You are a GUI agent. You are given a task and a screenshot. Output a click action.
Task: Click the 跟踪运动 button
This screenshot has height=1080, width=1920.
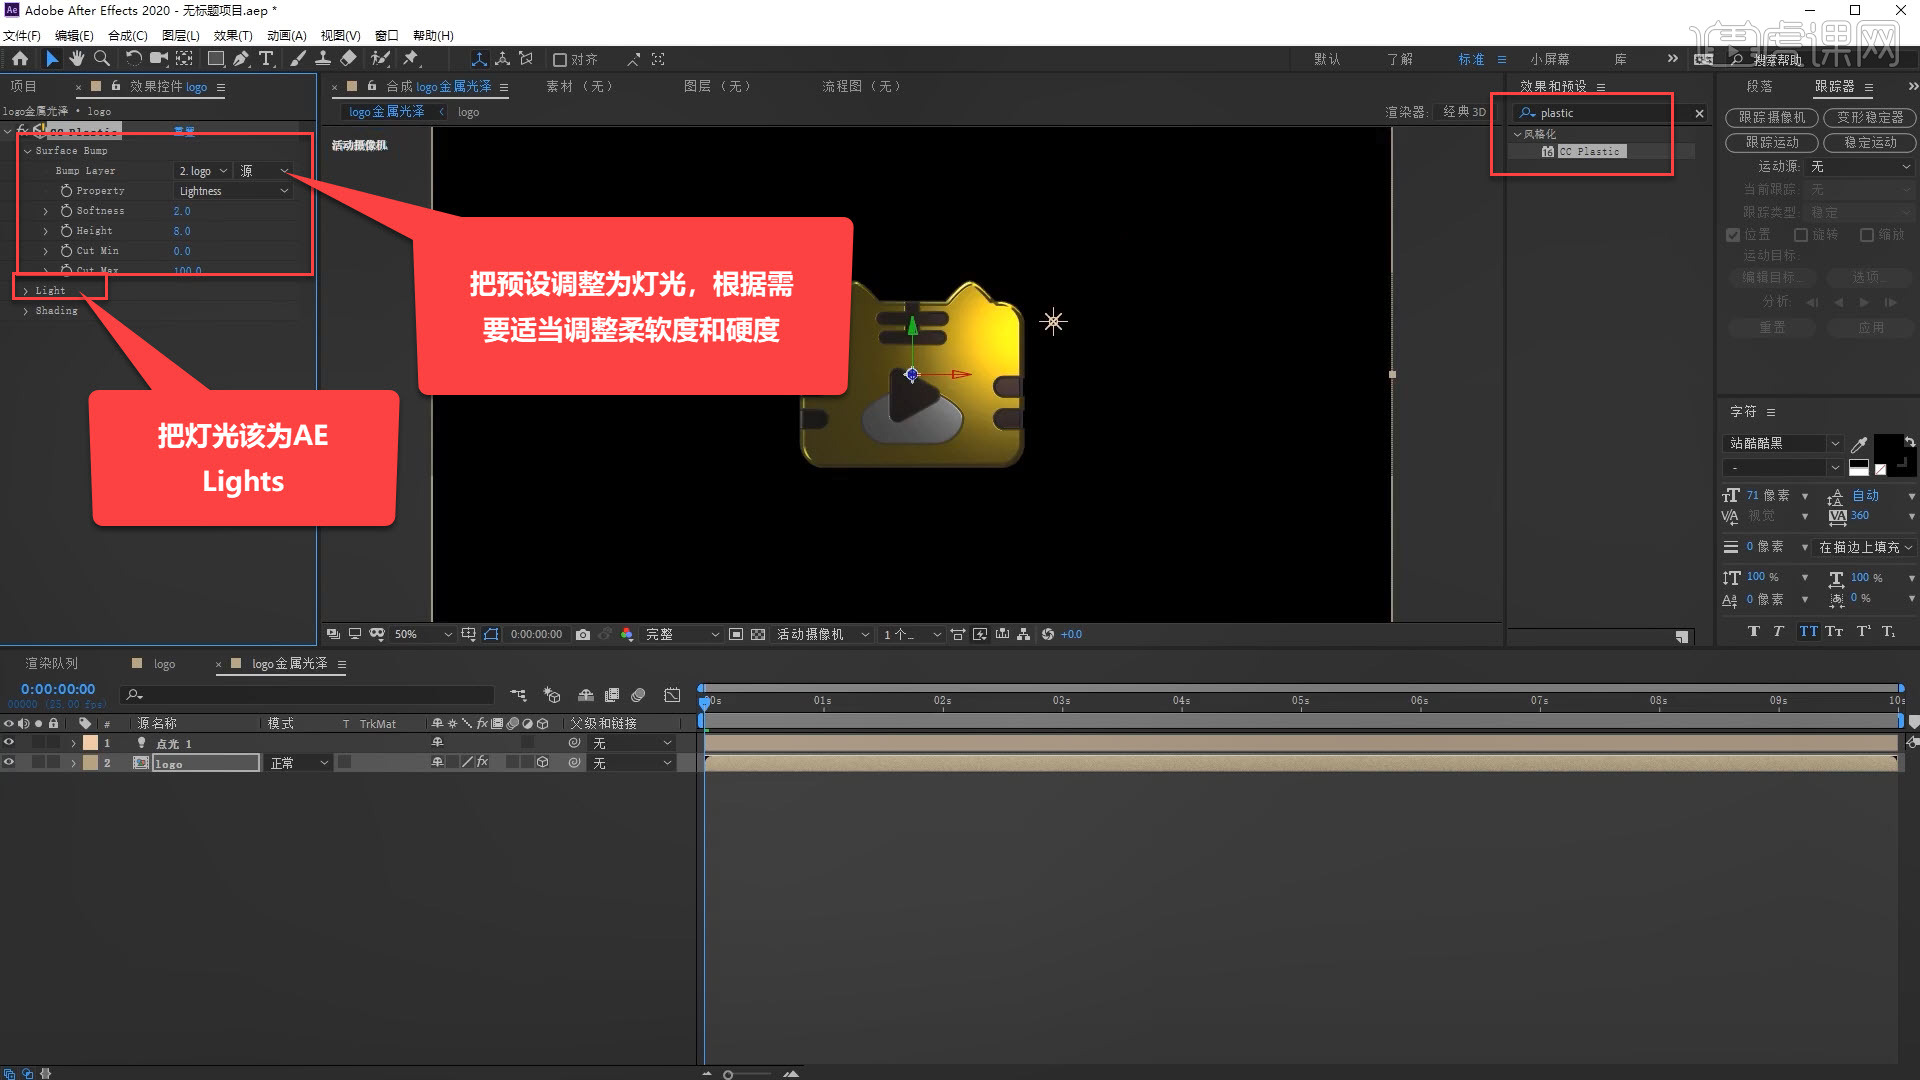pos(1772,143)
